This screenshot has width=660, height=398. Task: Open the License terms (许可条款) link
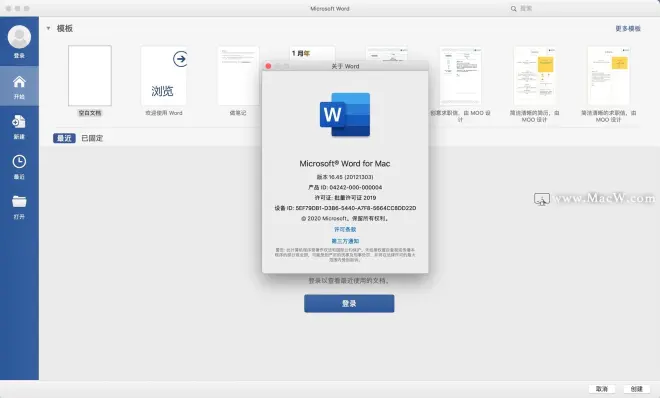(x=345, y=229)
